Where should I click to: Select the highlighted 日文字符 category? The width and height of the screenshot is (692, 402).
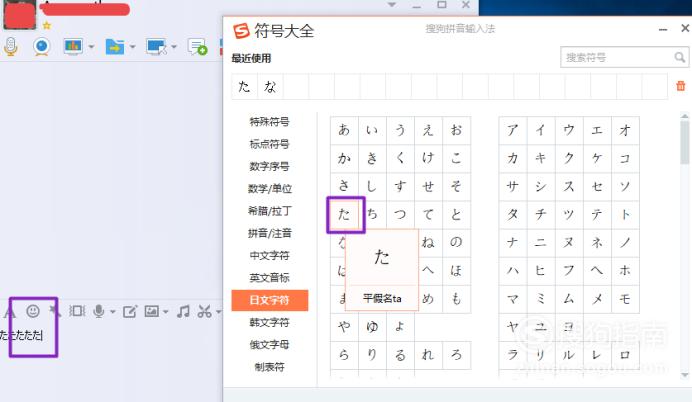tap(270, 300)
